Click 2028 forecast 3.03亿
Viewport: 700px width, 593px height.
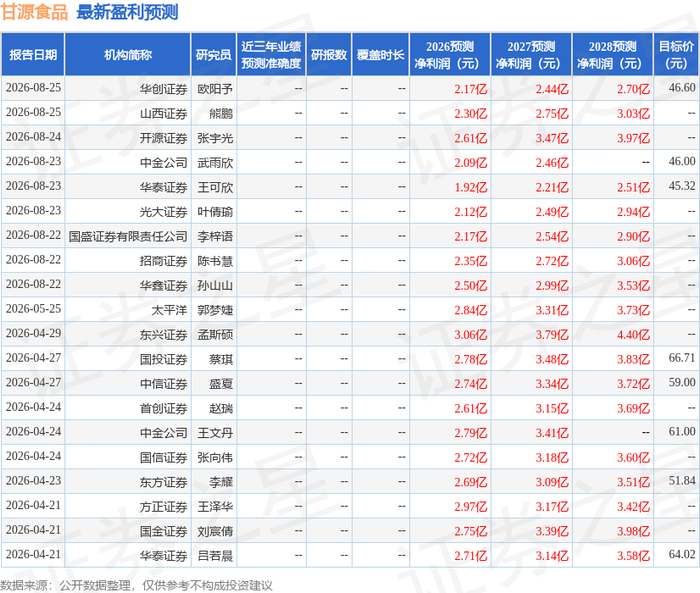pos(633,114)
